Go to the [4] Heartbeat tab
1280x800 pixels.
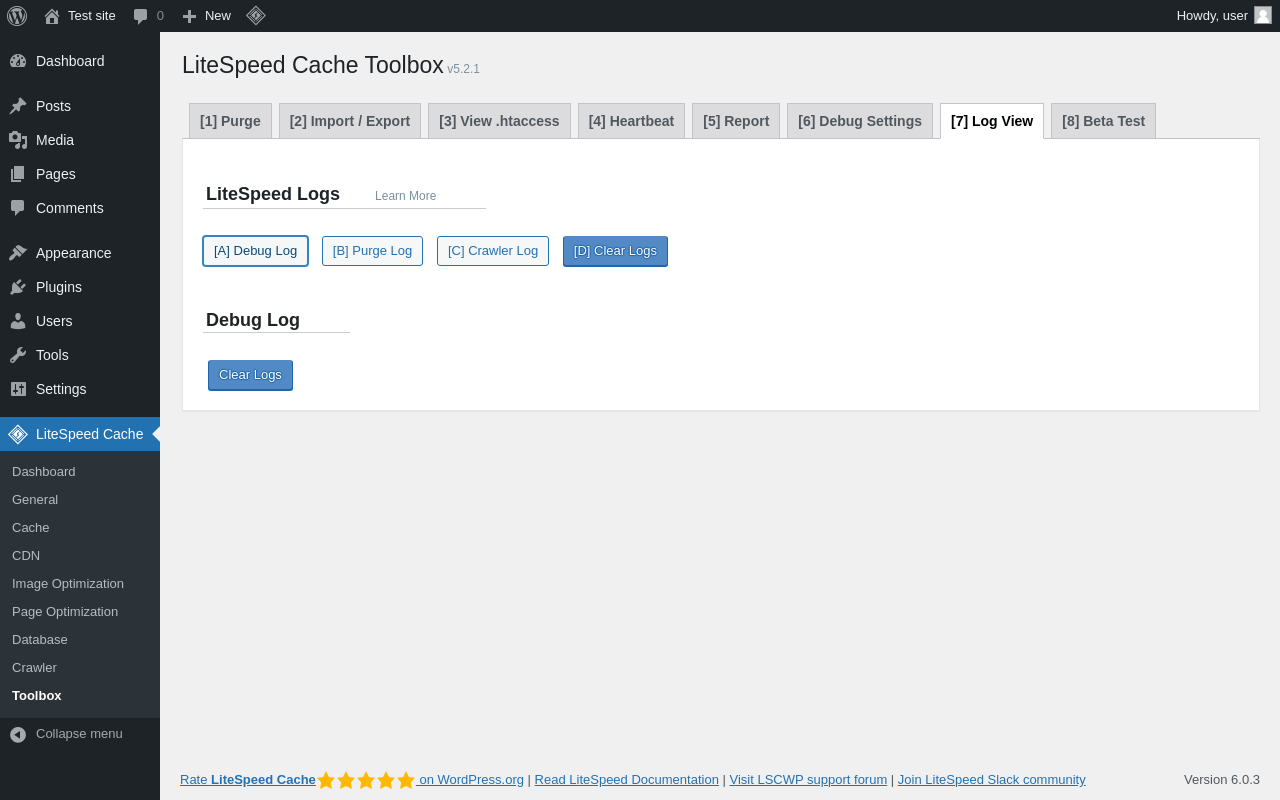(x=631, y=121)
